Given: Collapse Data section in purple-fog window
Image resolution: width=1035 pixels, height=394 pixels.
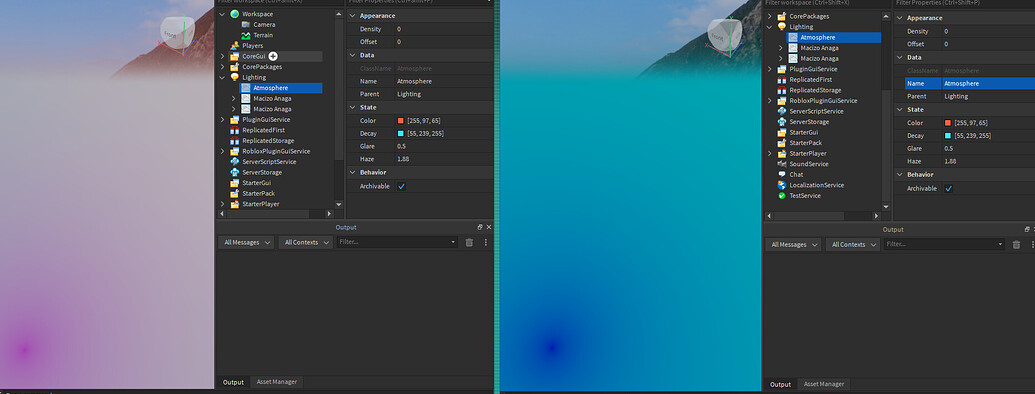Looking at the screenshot, I should pos(352,55).
